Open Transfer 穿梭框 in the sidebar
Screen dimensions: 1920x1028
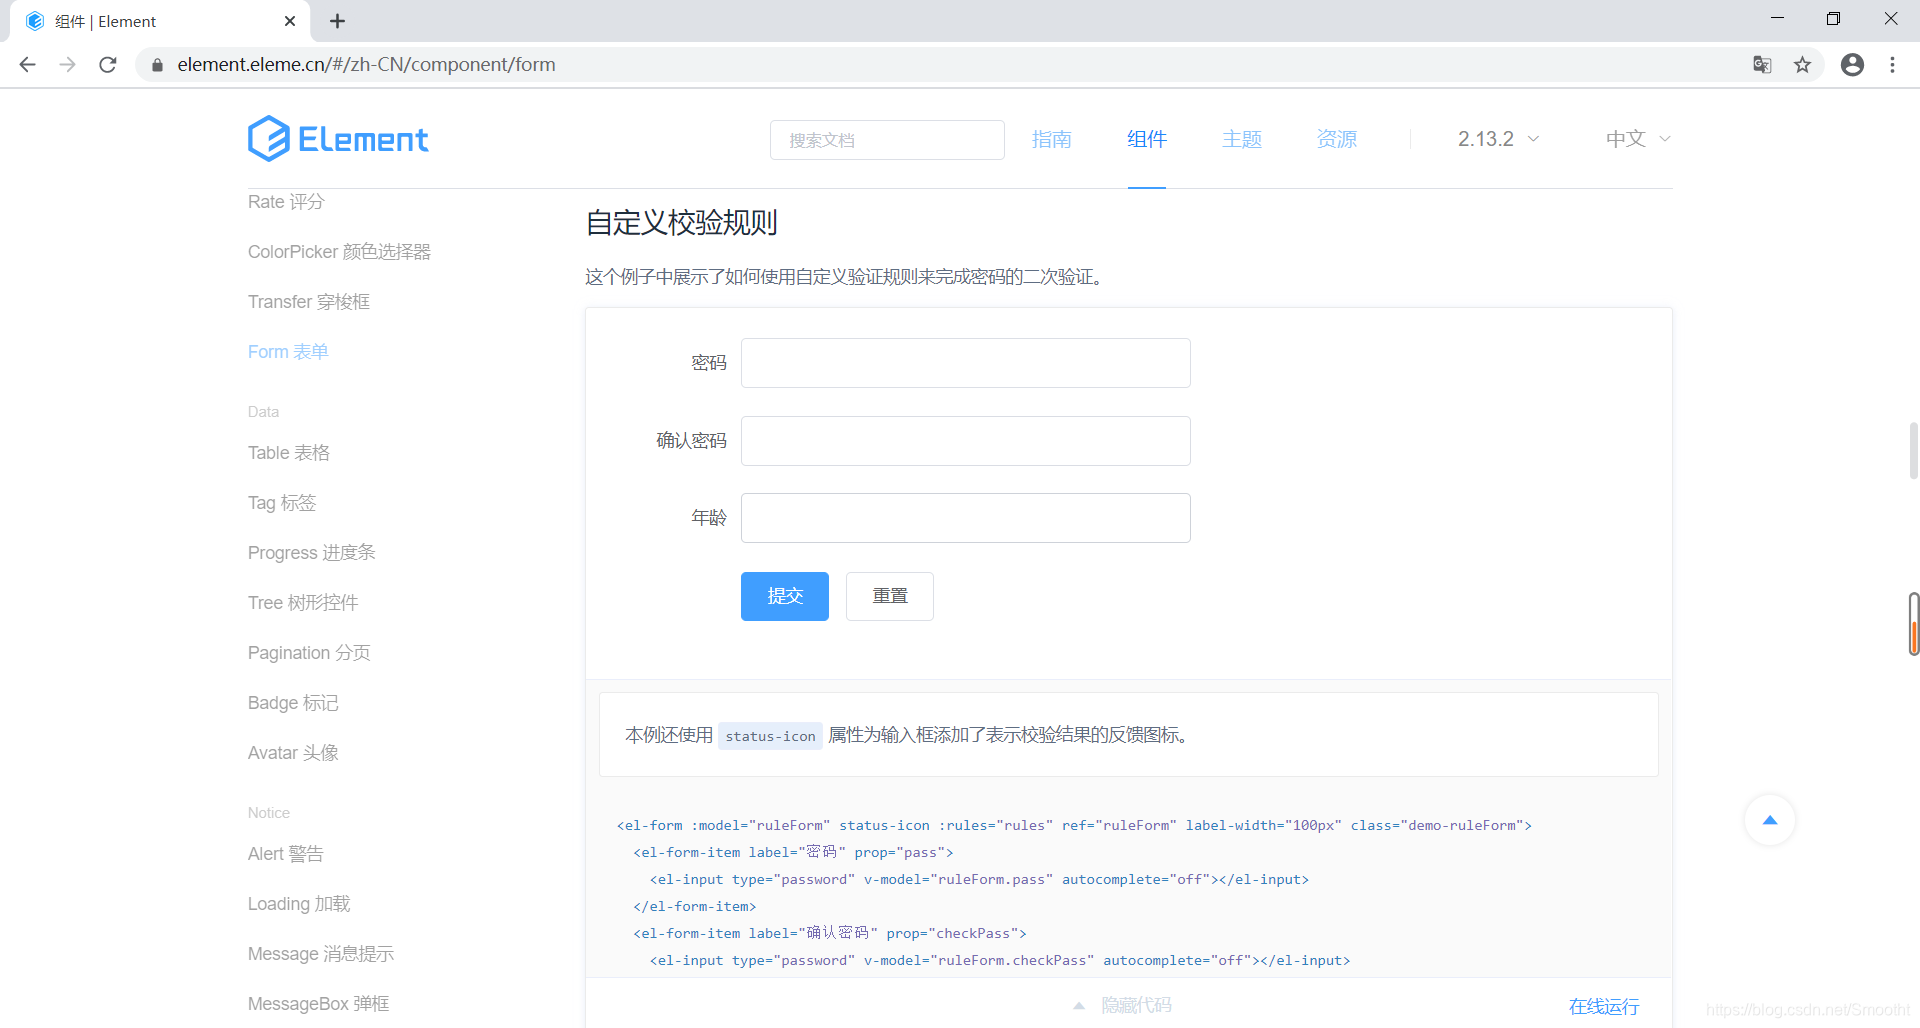click(x=309, y=302)
